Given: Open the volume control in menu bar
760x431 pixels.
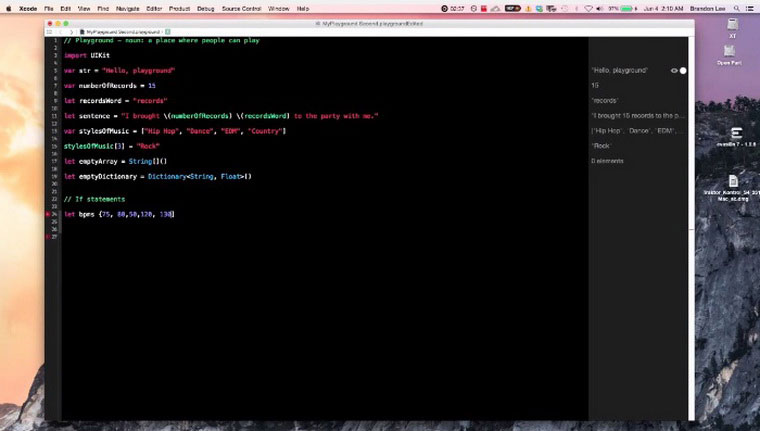Looking at the screenshot, I should click(600, 9).
